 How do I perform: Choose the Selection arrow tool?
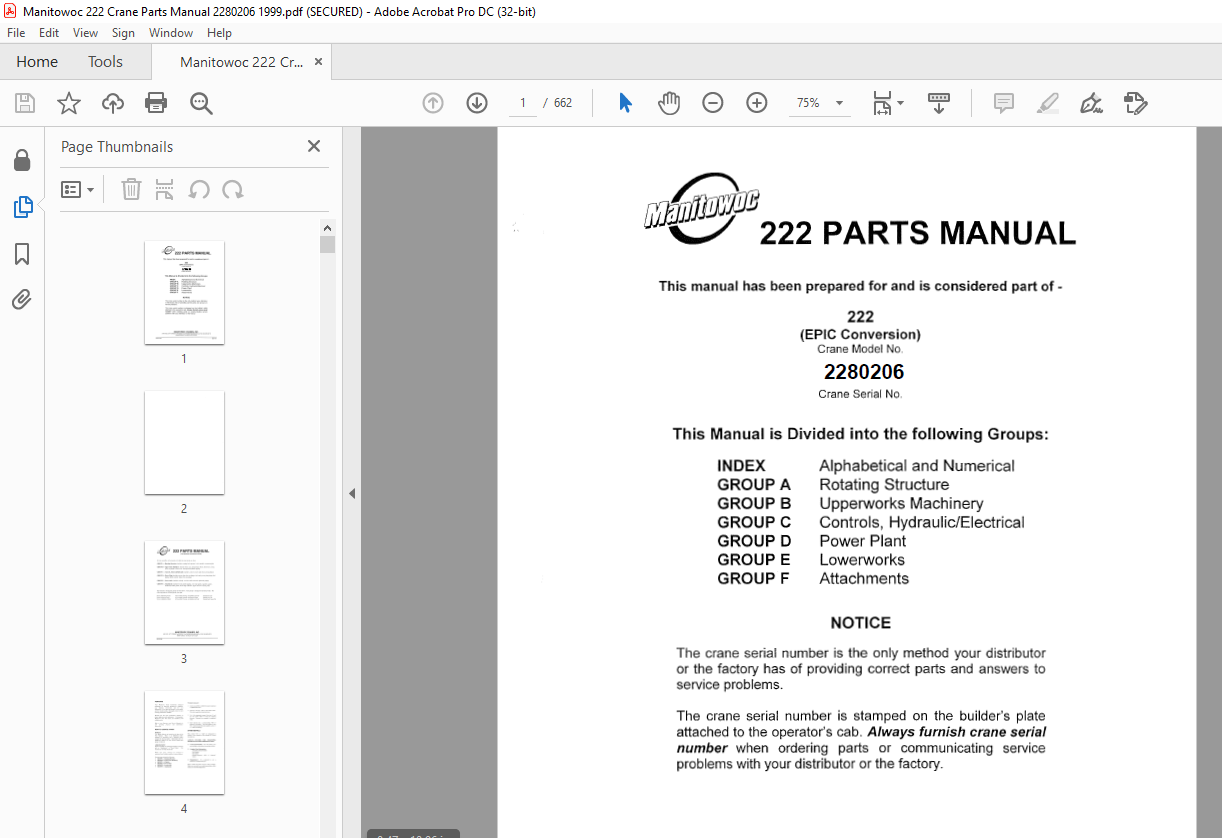[x=626, y=103]
